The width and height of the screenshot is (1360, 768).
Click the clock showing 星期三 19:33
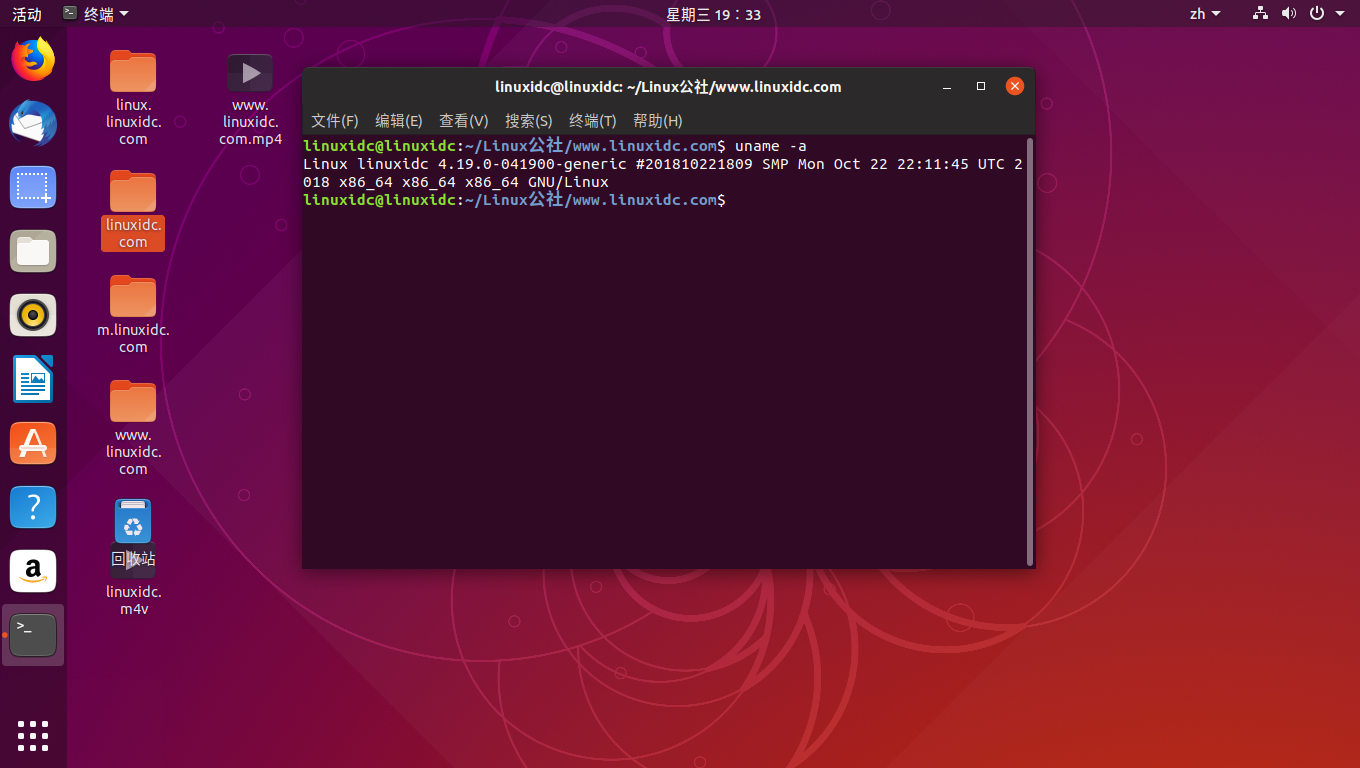pyautogui.click(x=714, y=13)
